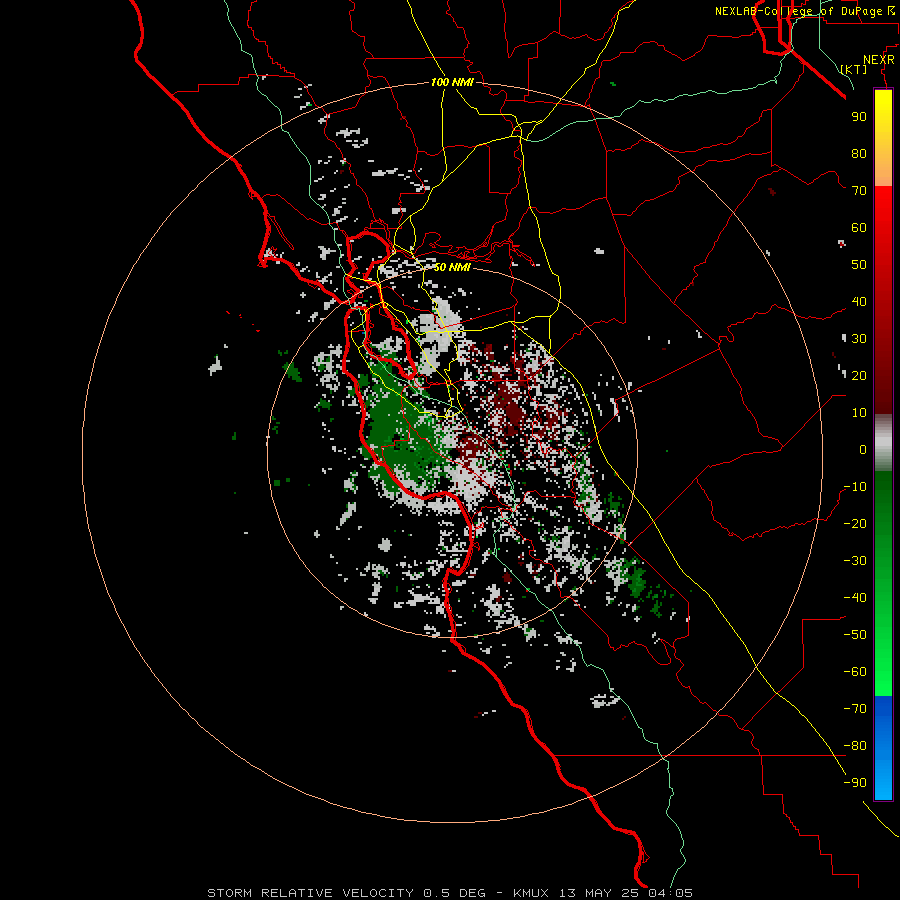Screen dimensions: 900x900
Task: Click the "04:05" timestamp
Action: (x=670, y=893)
